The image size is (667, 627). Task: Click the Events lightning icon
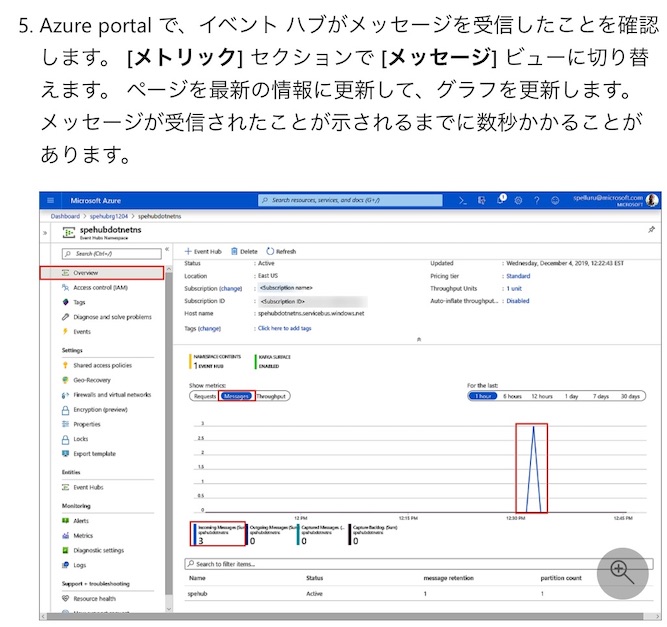[65, 331]
